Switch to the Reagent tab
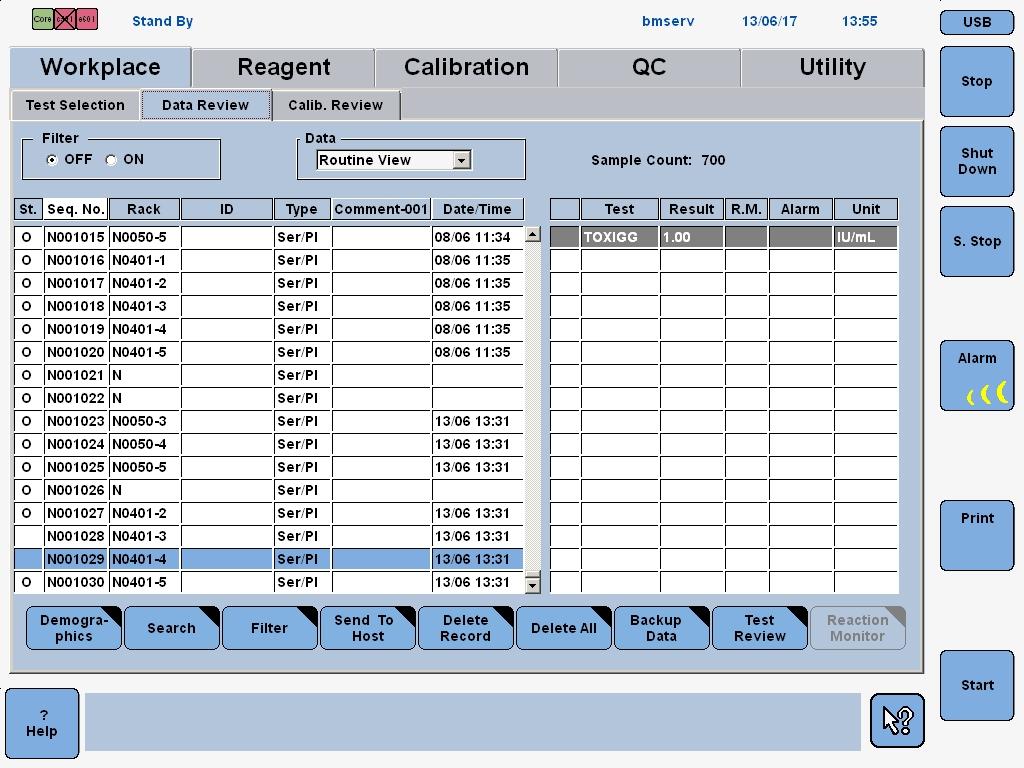Image resolution: width=1024 pixels, height=768 pixels. pyautogui.click(x=283, y=67)
